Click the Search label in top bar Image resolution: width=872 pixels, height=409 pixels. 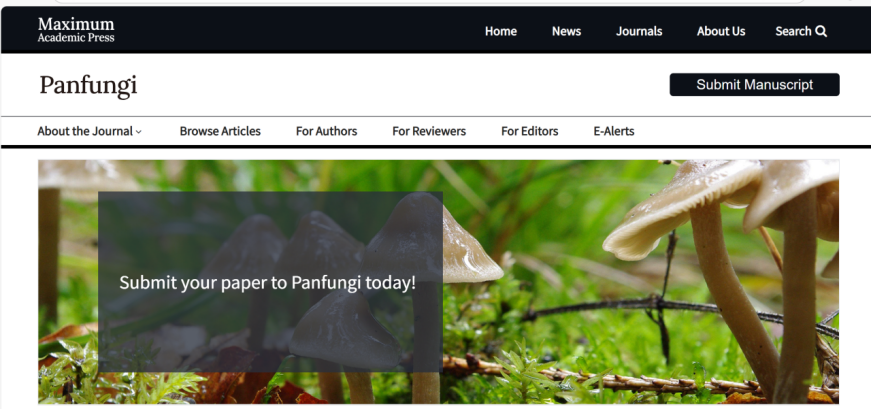point(793,31)
